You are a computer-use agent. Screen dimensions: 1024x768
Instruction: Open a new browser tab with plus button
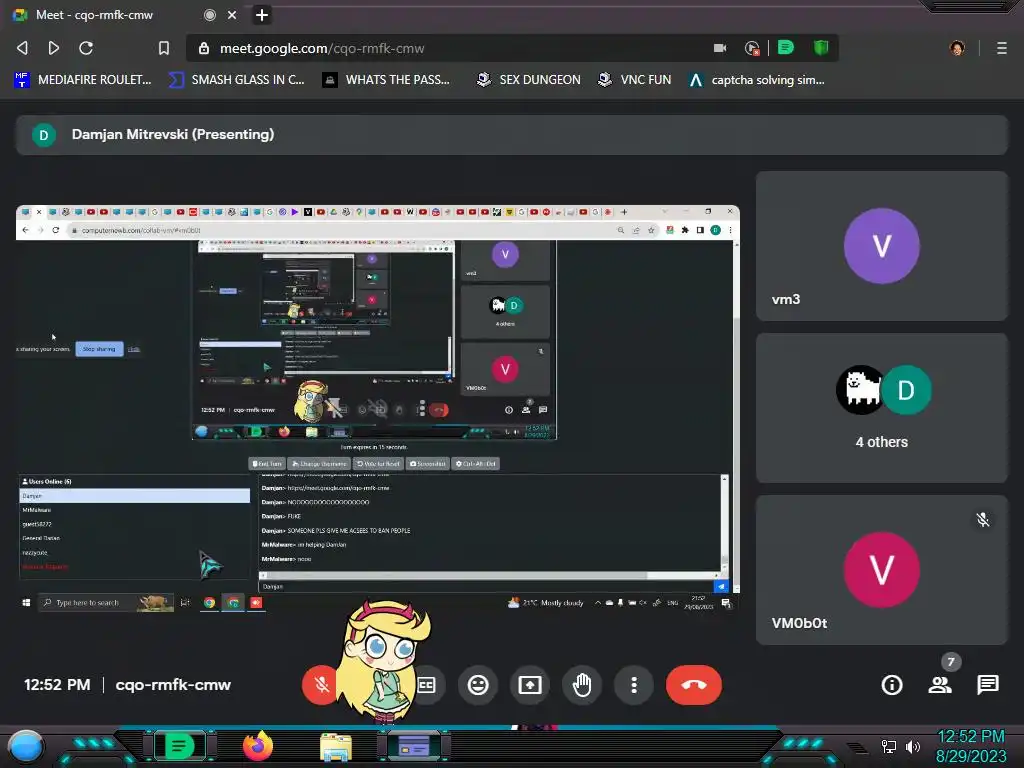(x=262, y=15)
